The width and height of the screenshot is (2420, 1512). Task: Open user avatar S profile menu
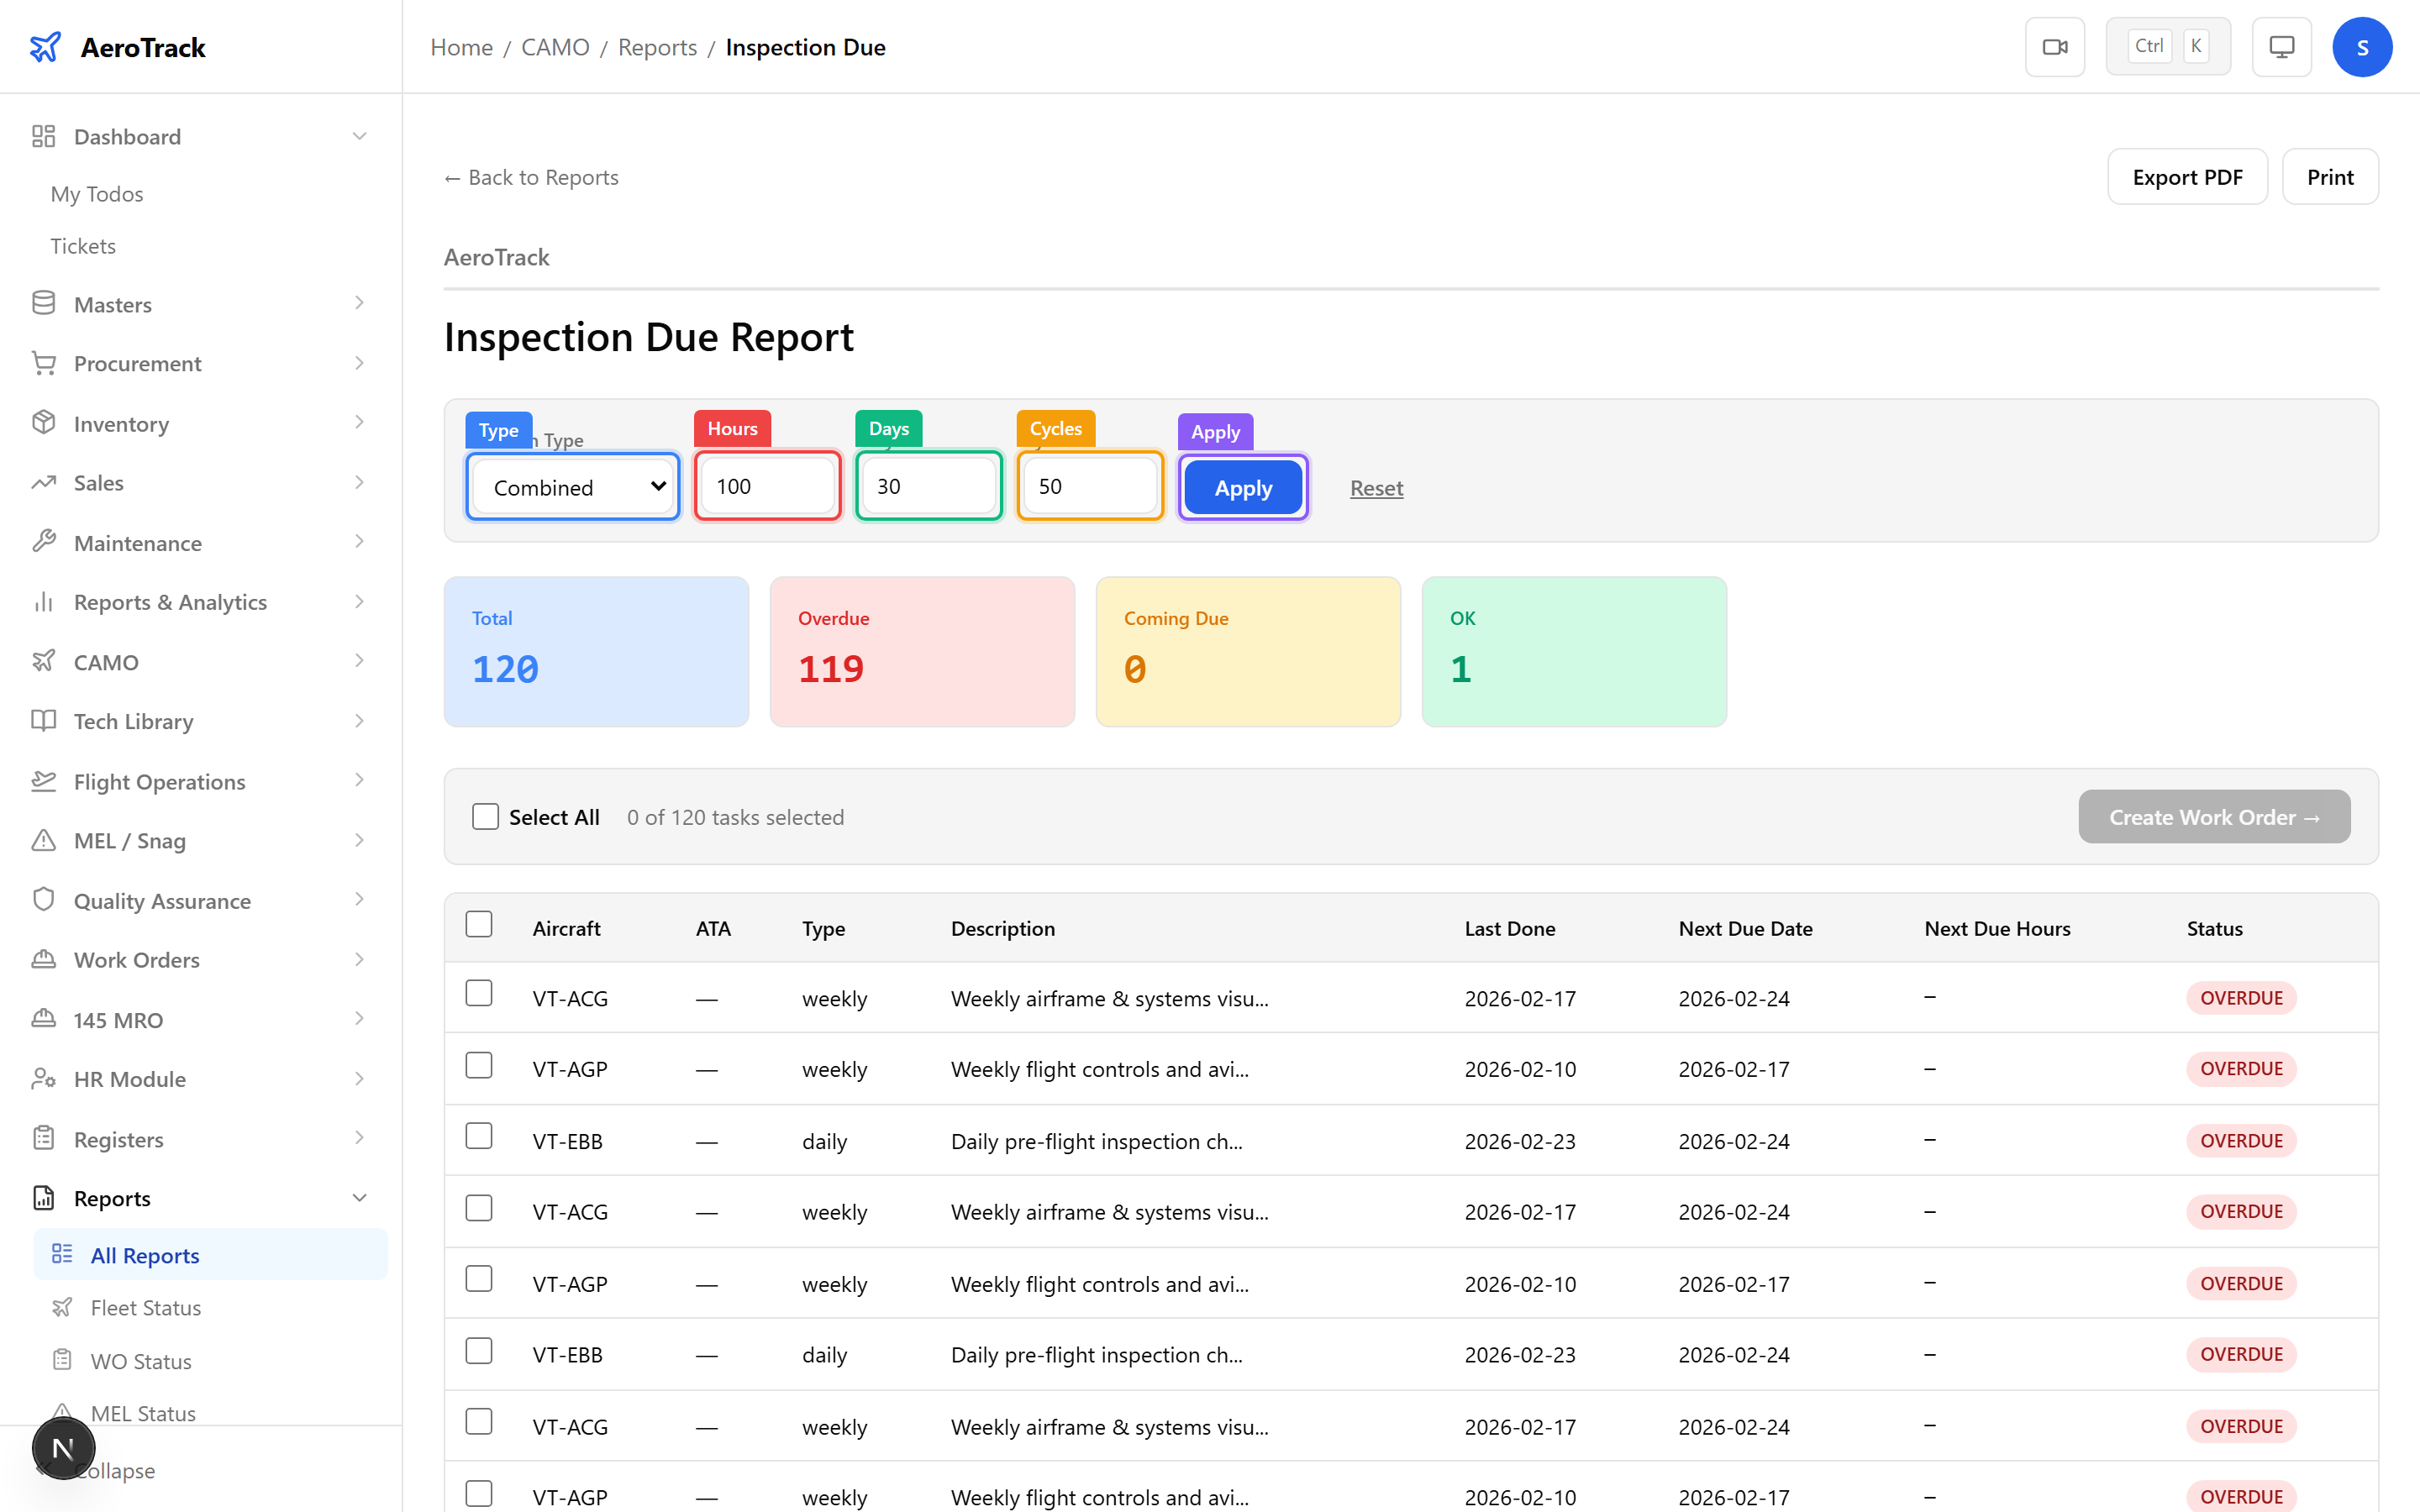pos(2361,47)
